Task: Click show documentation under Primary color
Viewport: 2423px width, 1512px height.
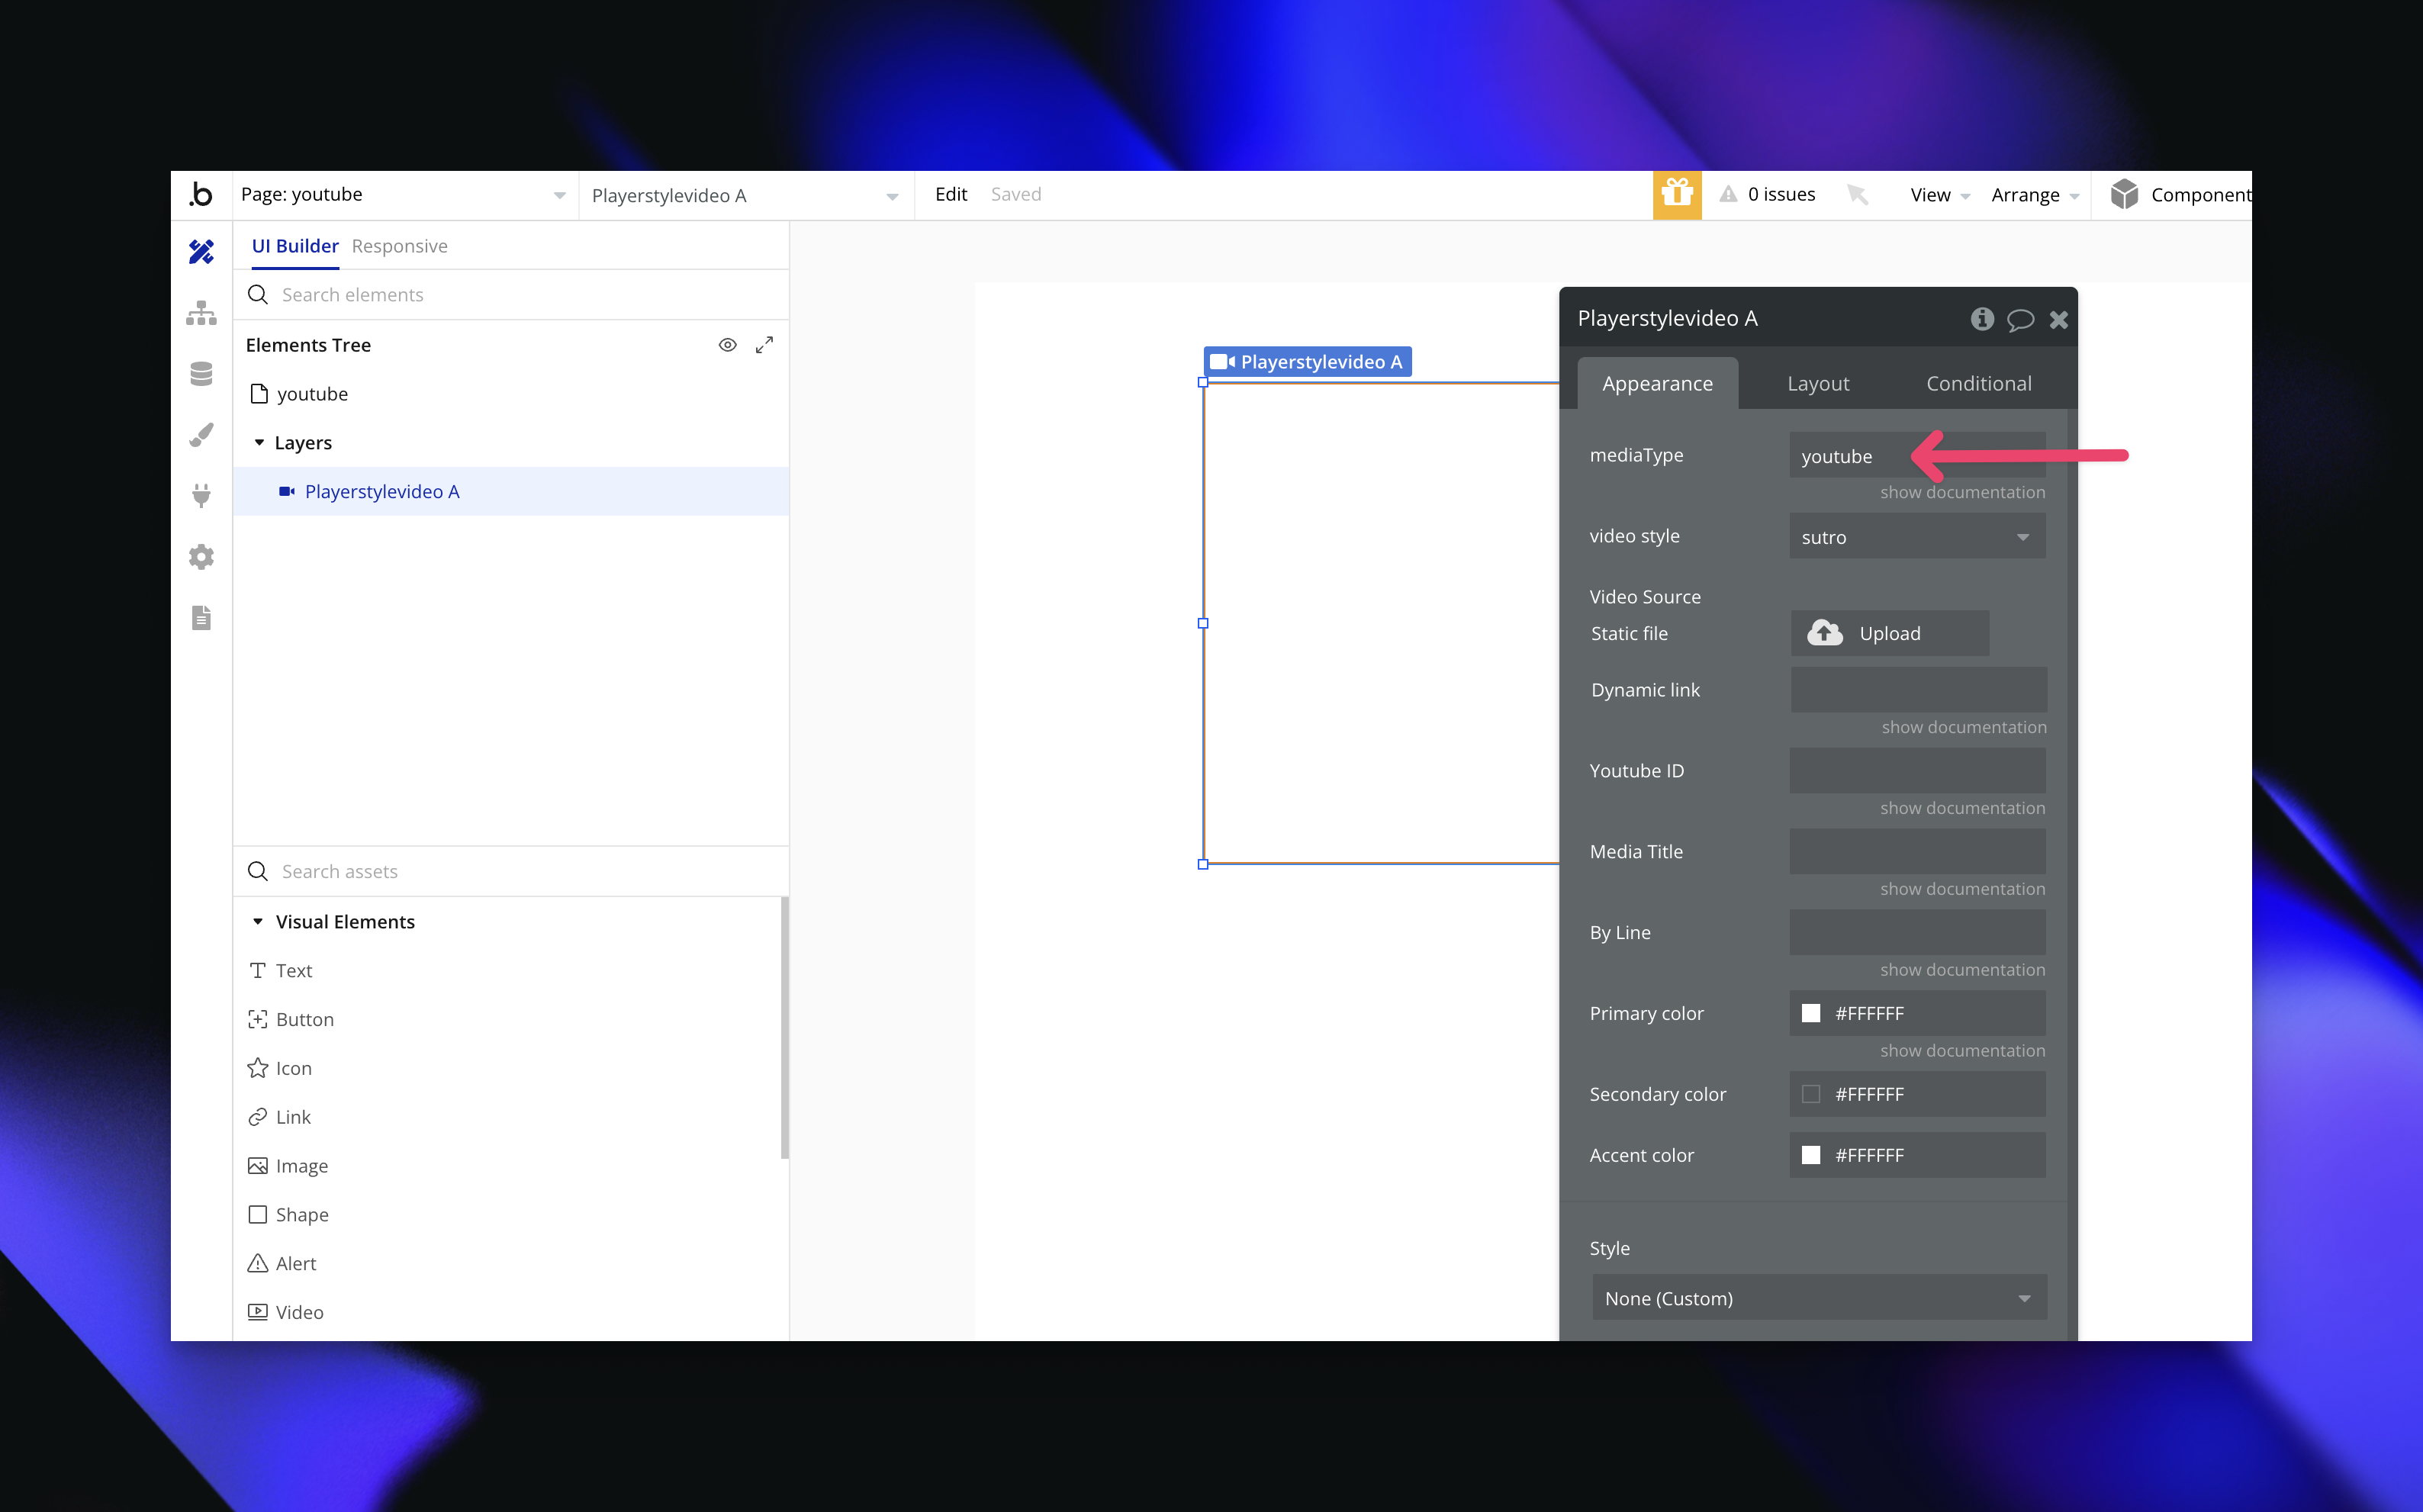Action: pos(1962,1051)
